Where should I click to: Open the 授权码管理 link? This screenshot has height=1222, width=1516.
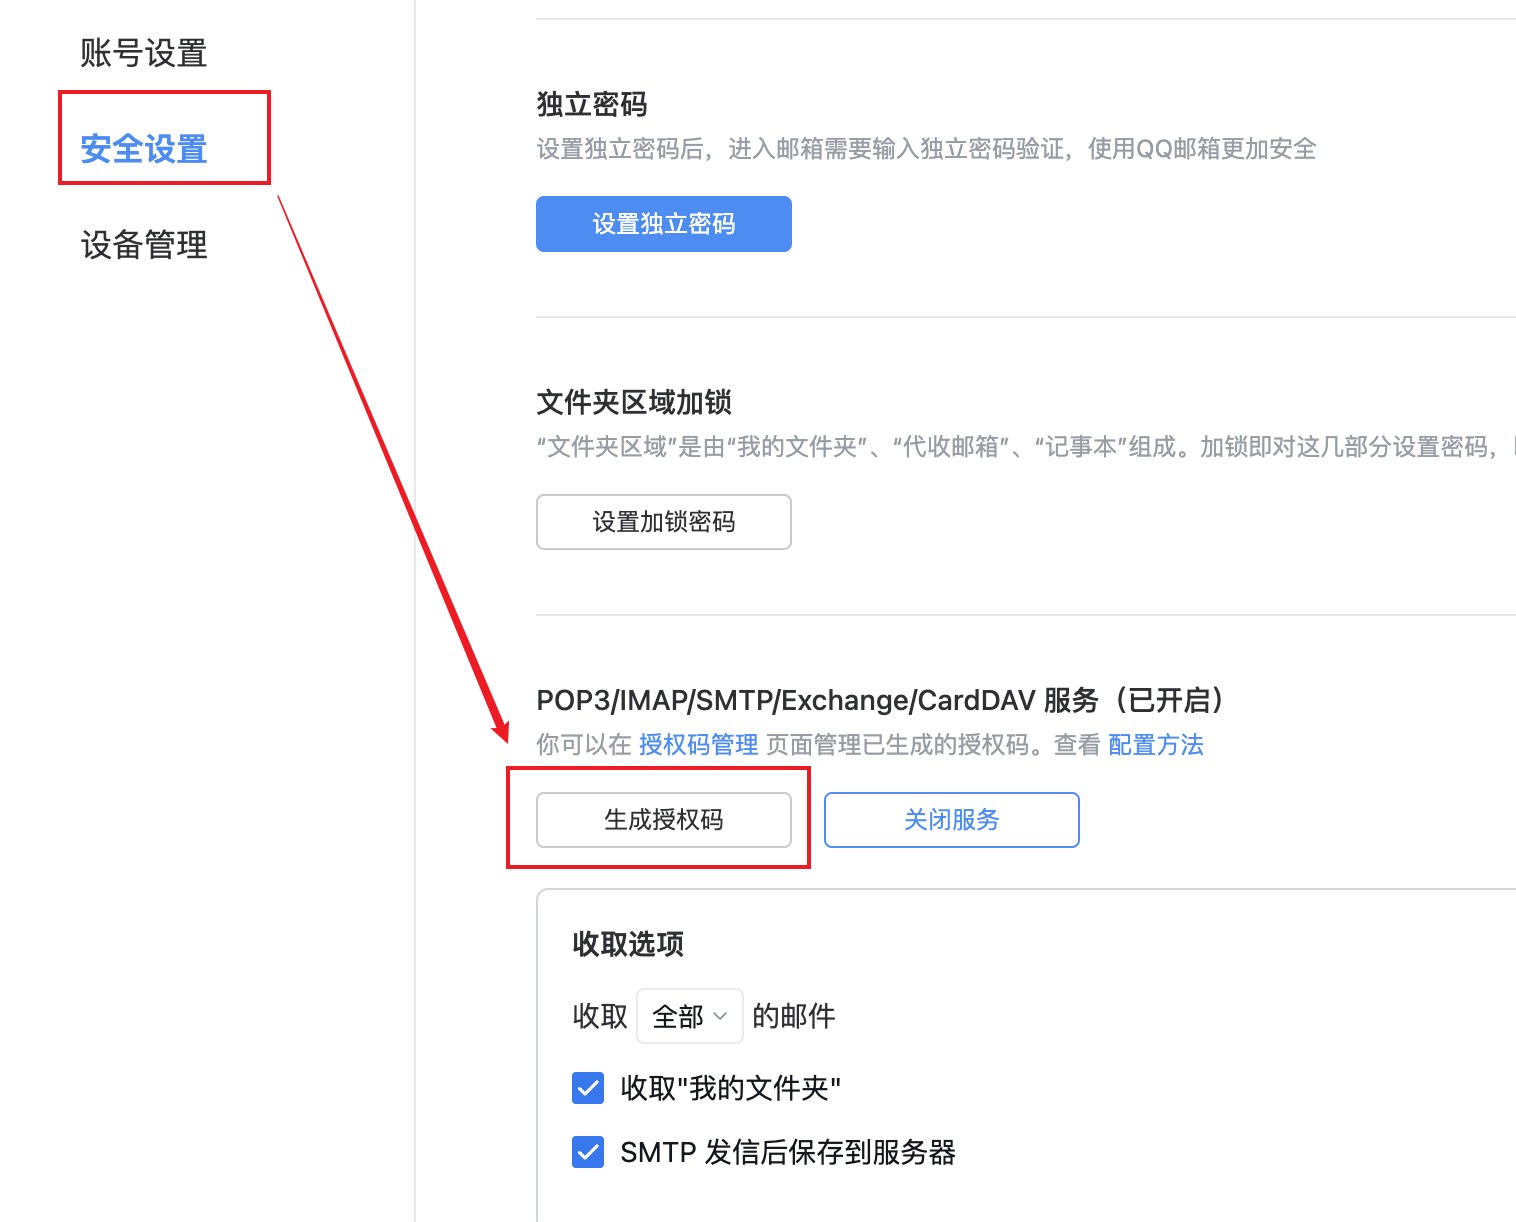pyautogui.click(x=698, y=745)
